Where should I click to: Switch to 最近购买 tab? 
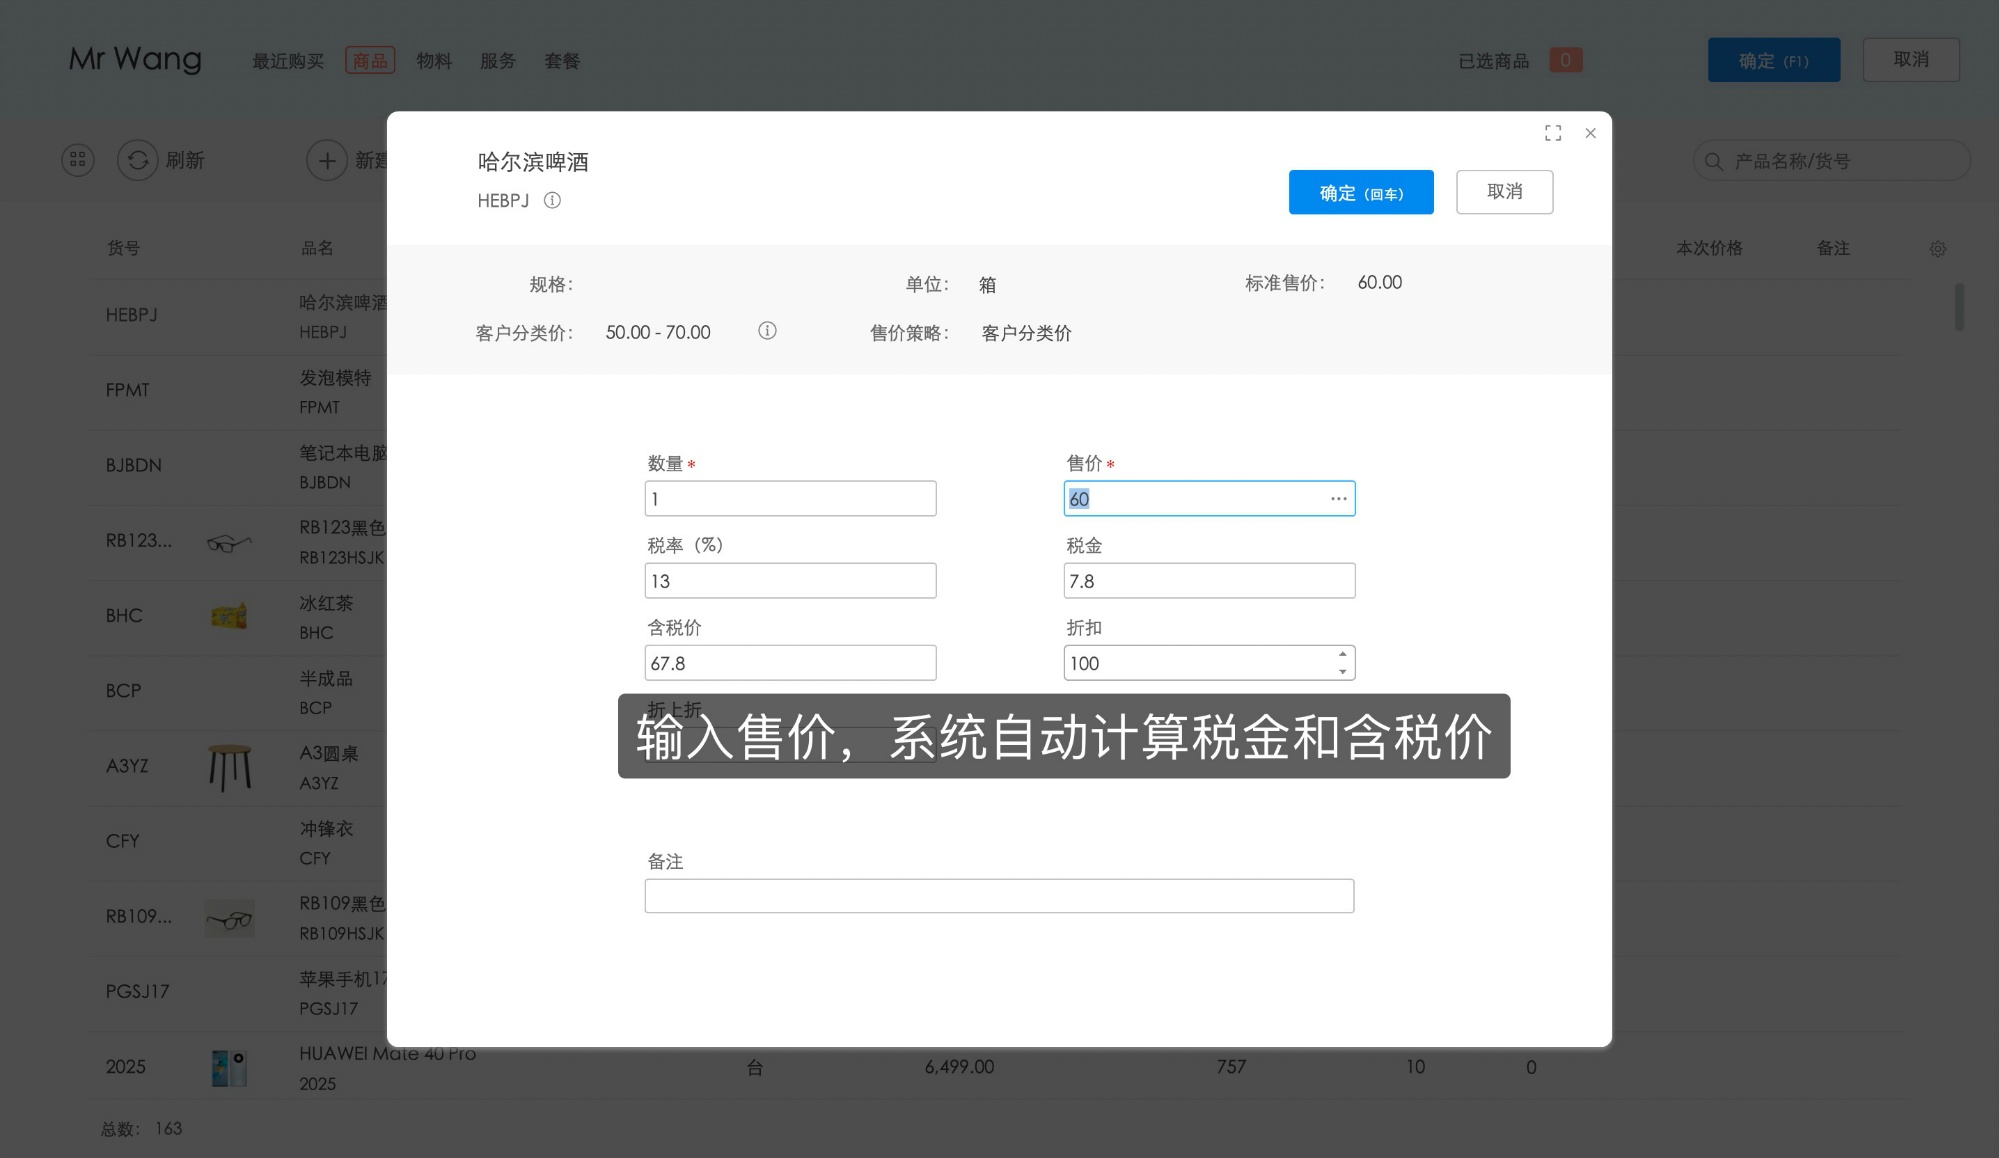tap(288, 61)
